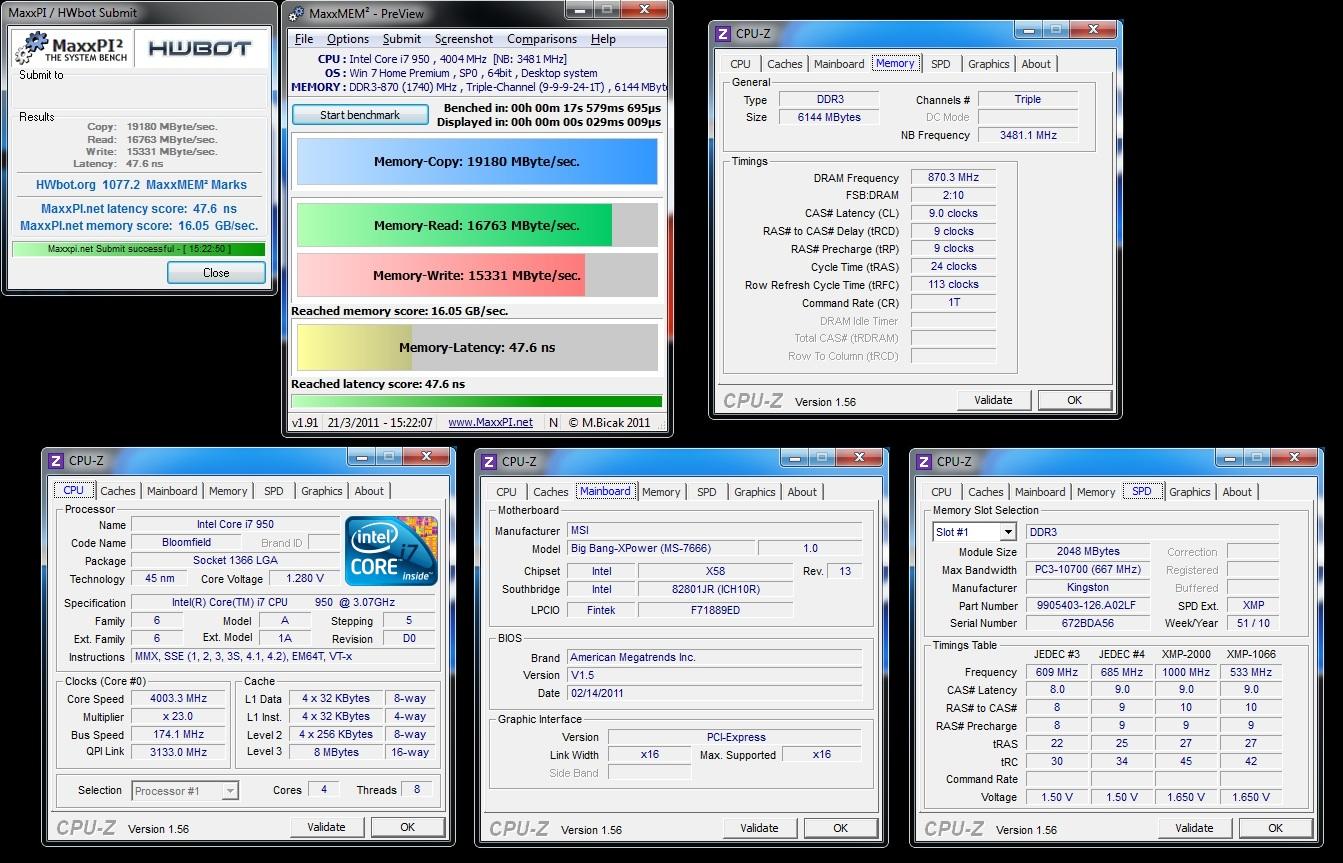Select Mainboard tab in CPU-Z CPU window
The image size is (1343, 863).
click(172, 491)
